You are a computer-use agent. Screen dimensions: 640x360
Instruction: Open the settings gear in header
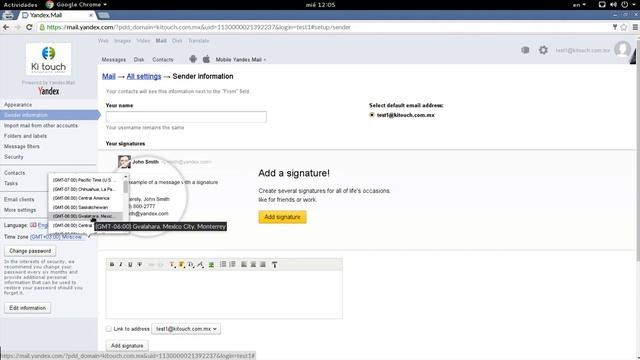tap(543, 50)
